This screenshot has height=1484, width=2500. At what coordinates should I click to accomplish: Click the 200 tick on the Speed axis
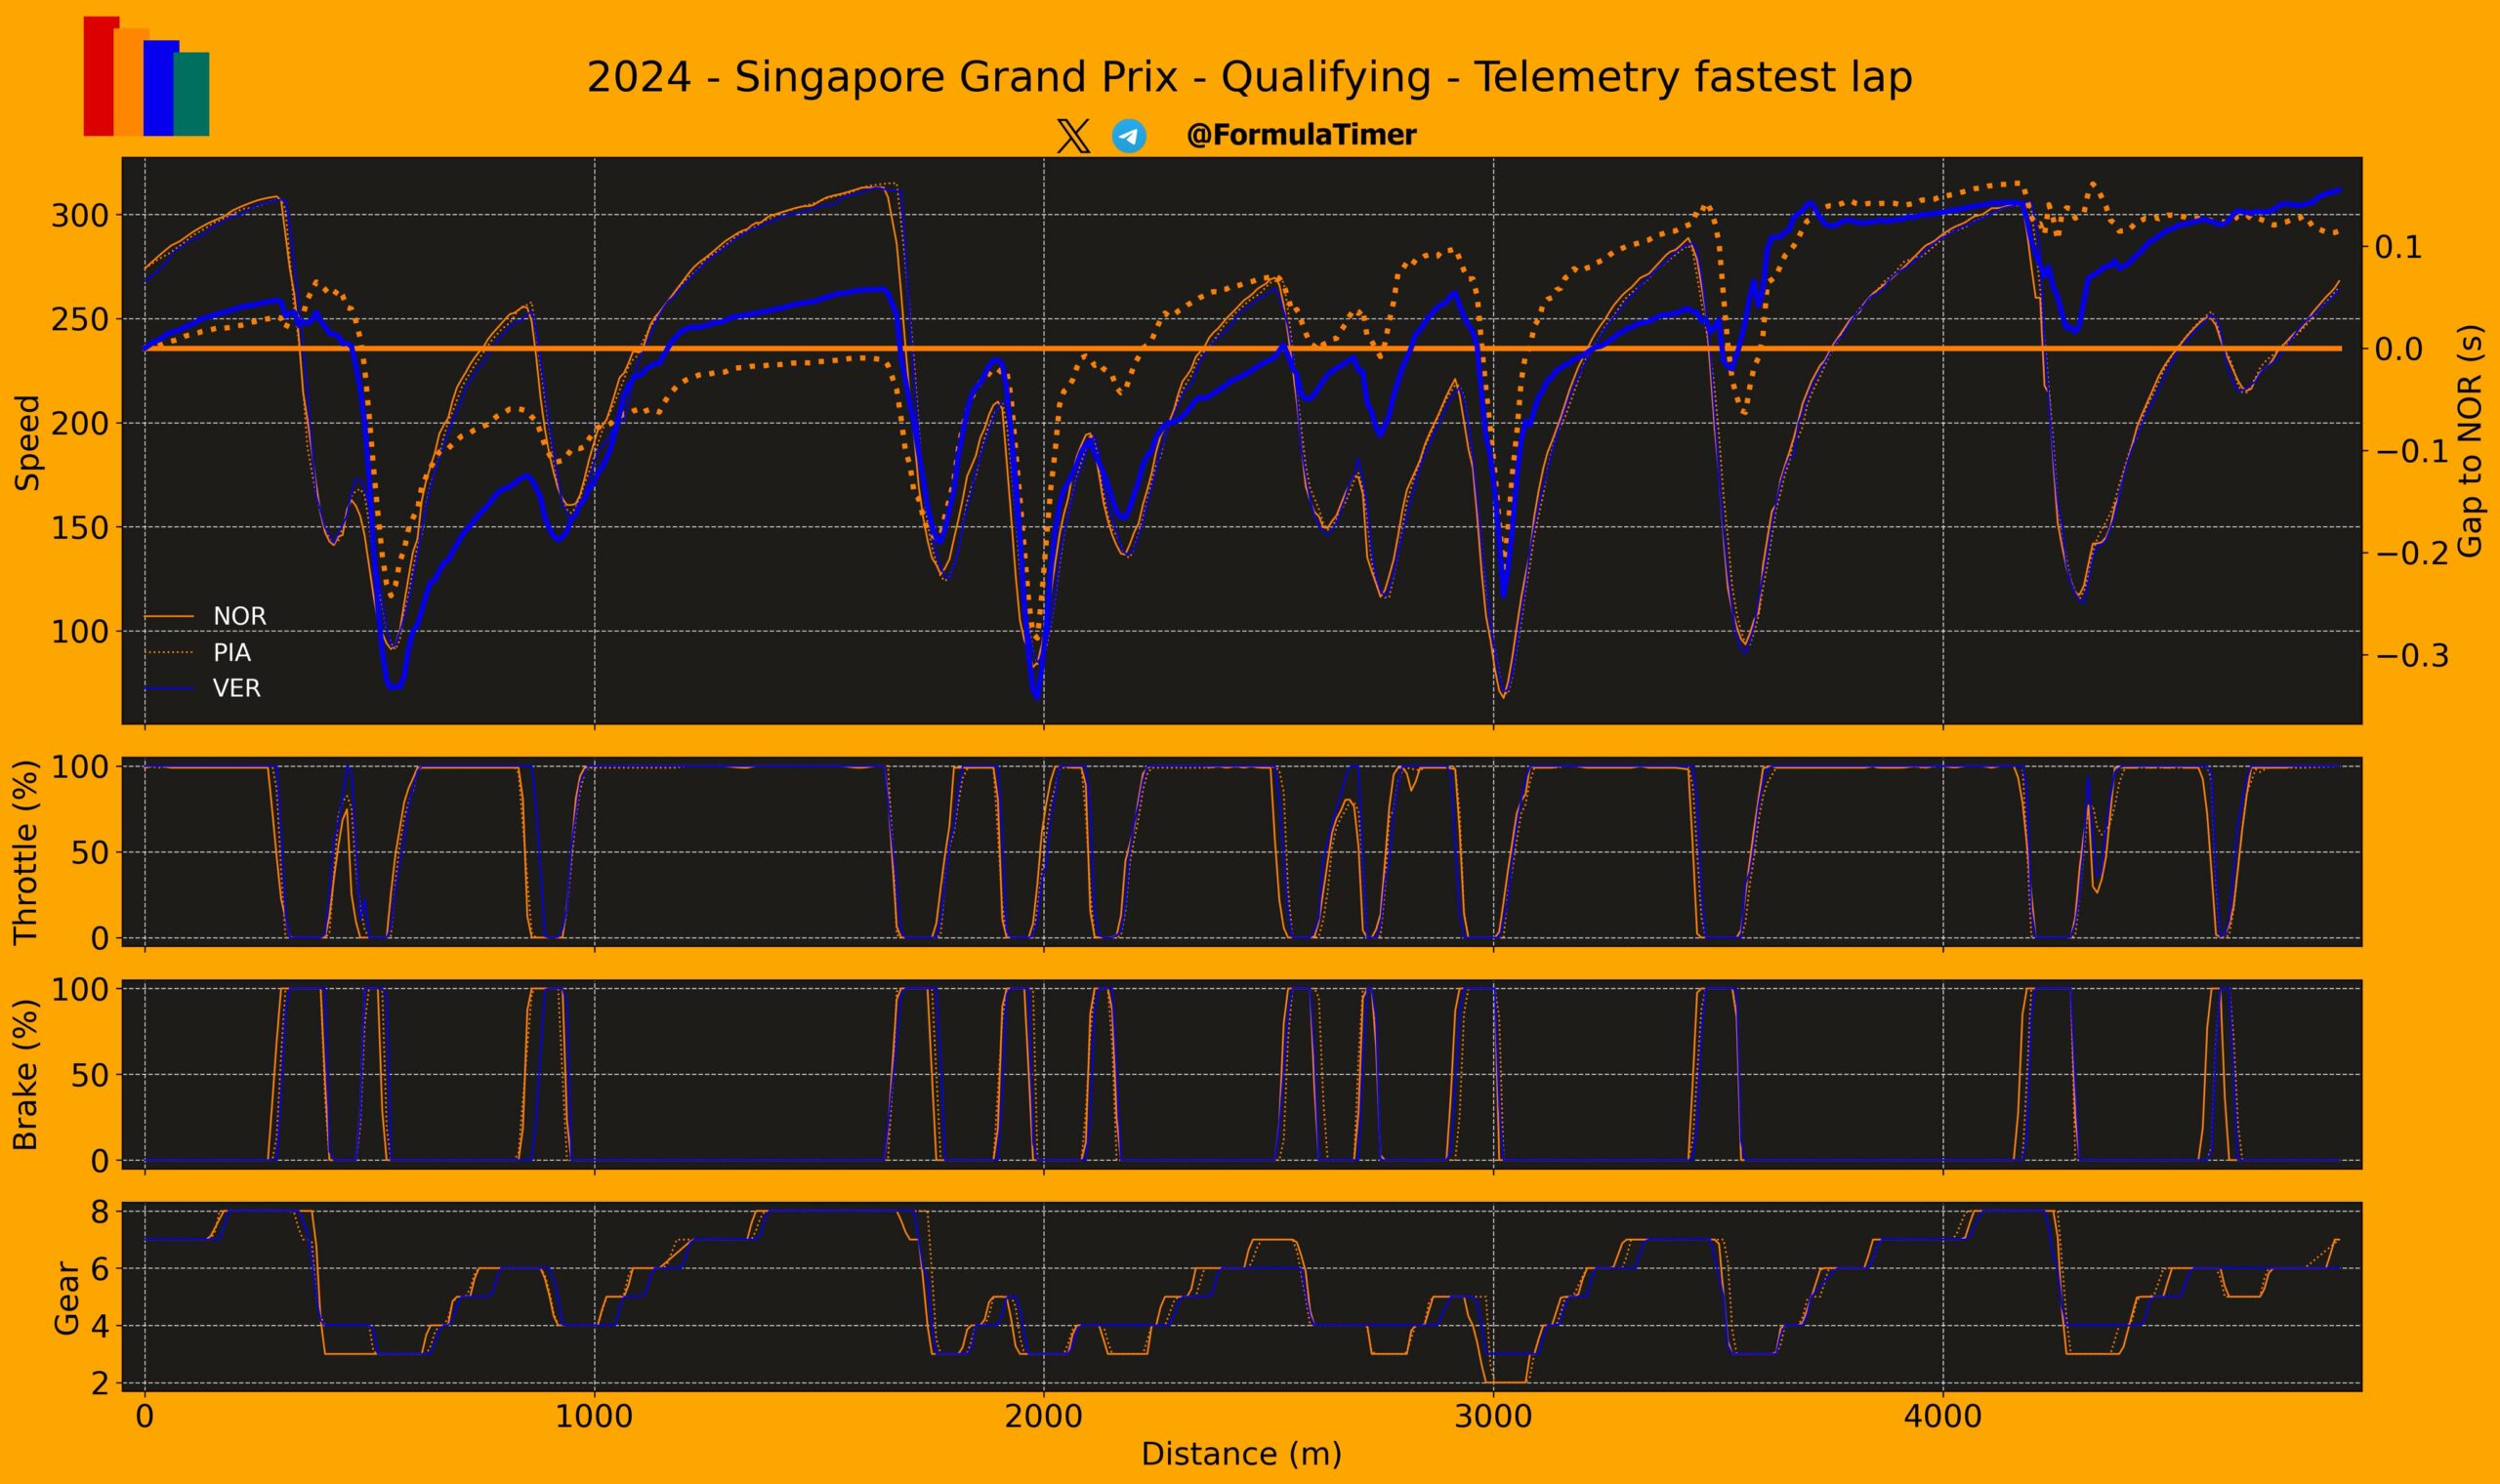click(78, 423)
